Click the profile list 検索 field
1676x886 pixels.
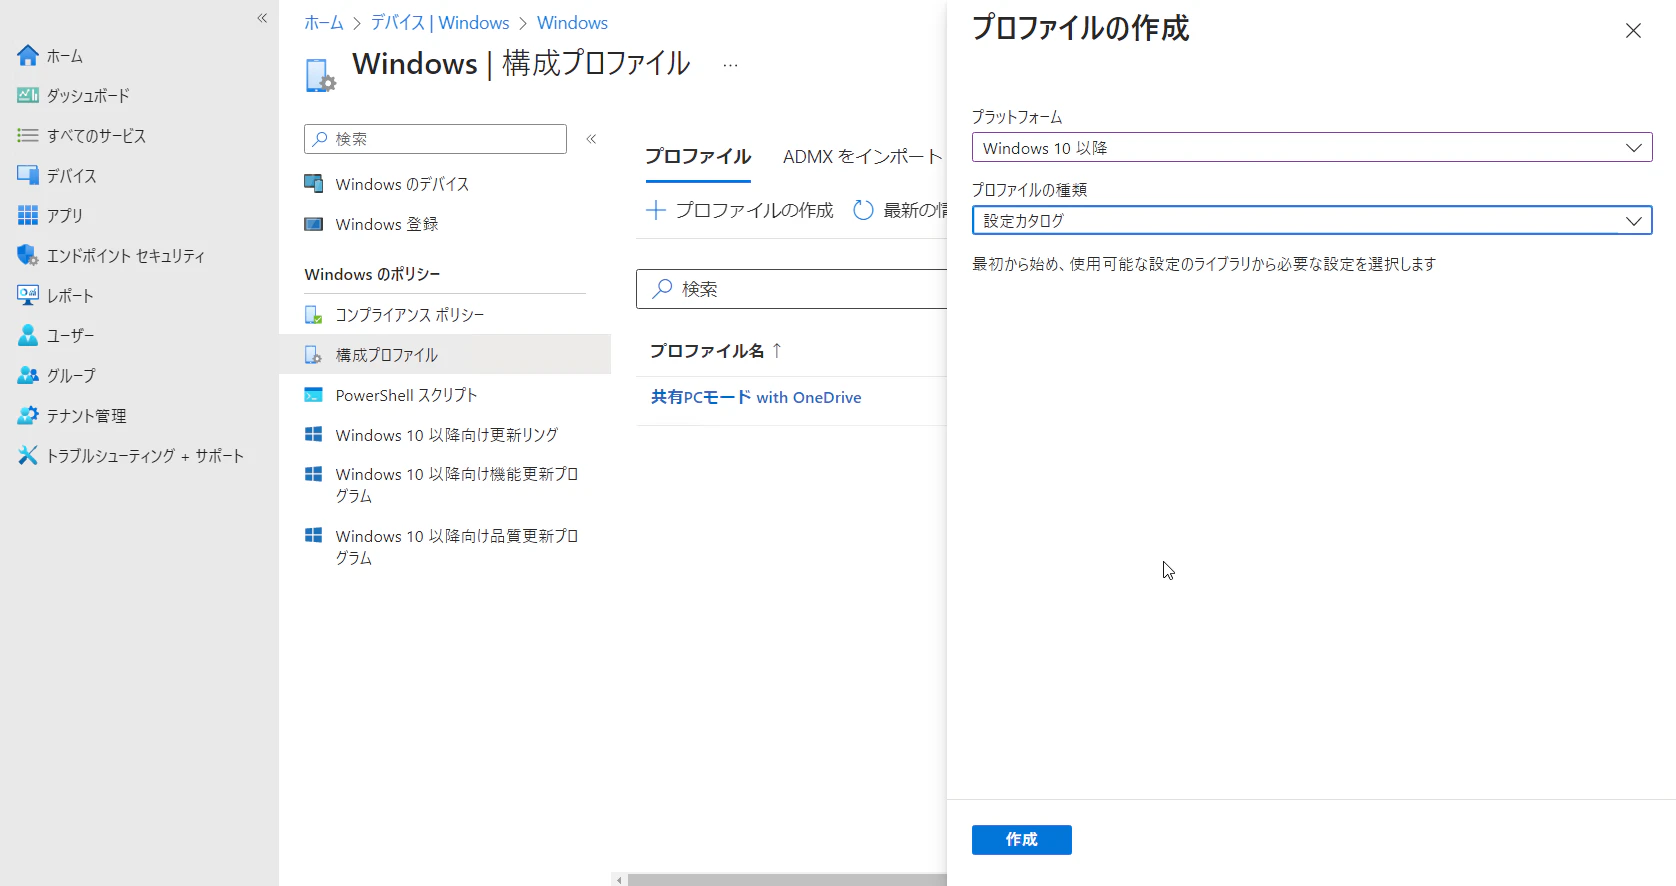pos(791,289)
